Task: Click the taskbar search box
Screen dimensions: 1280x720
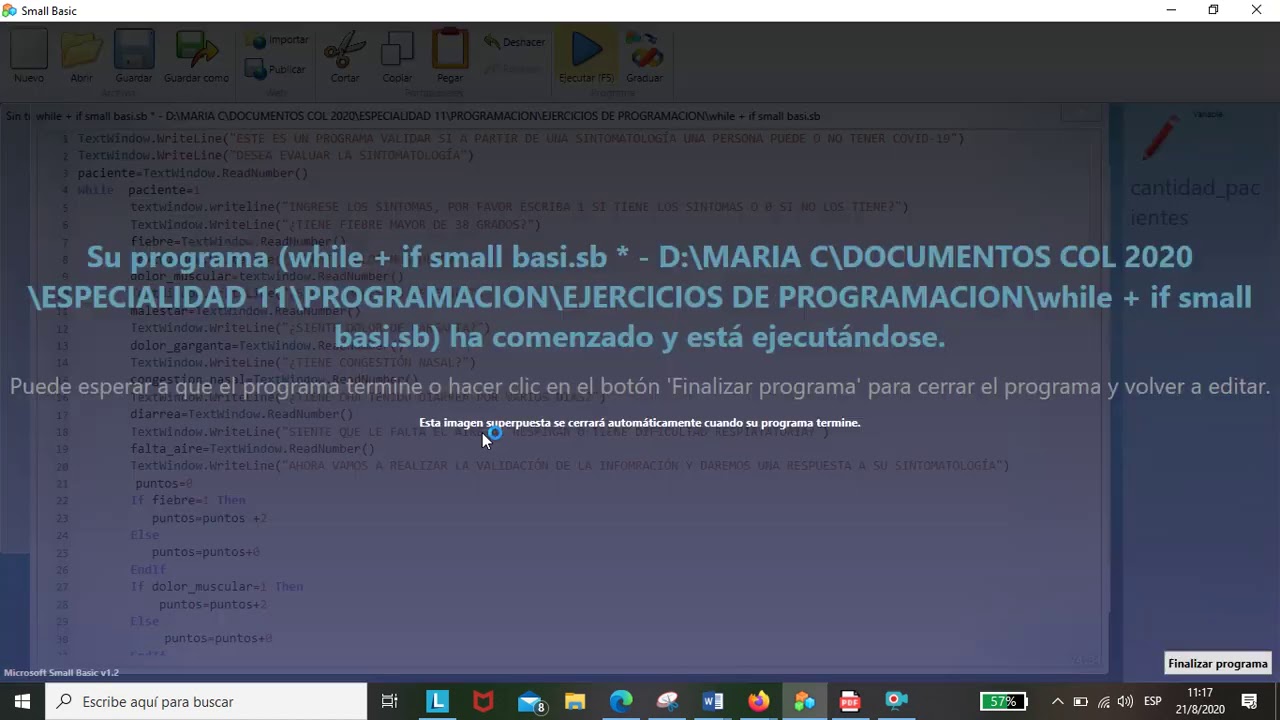Action: tap(206, 702)
